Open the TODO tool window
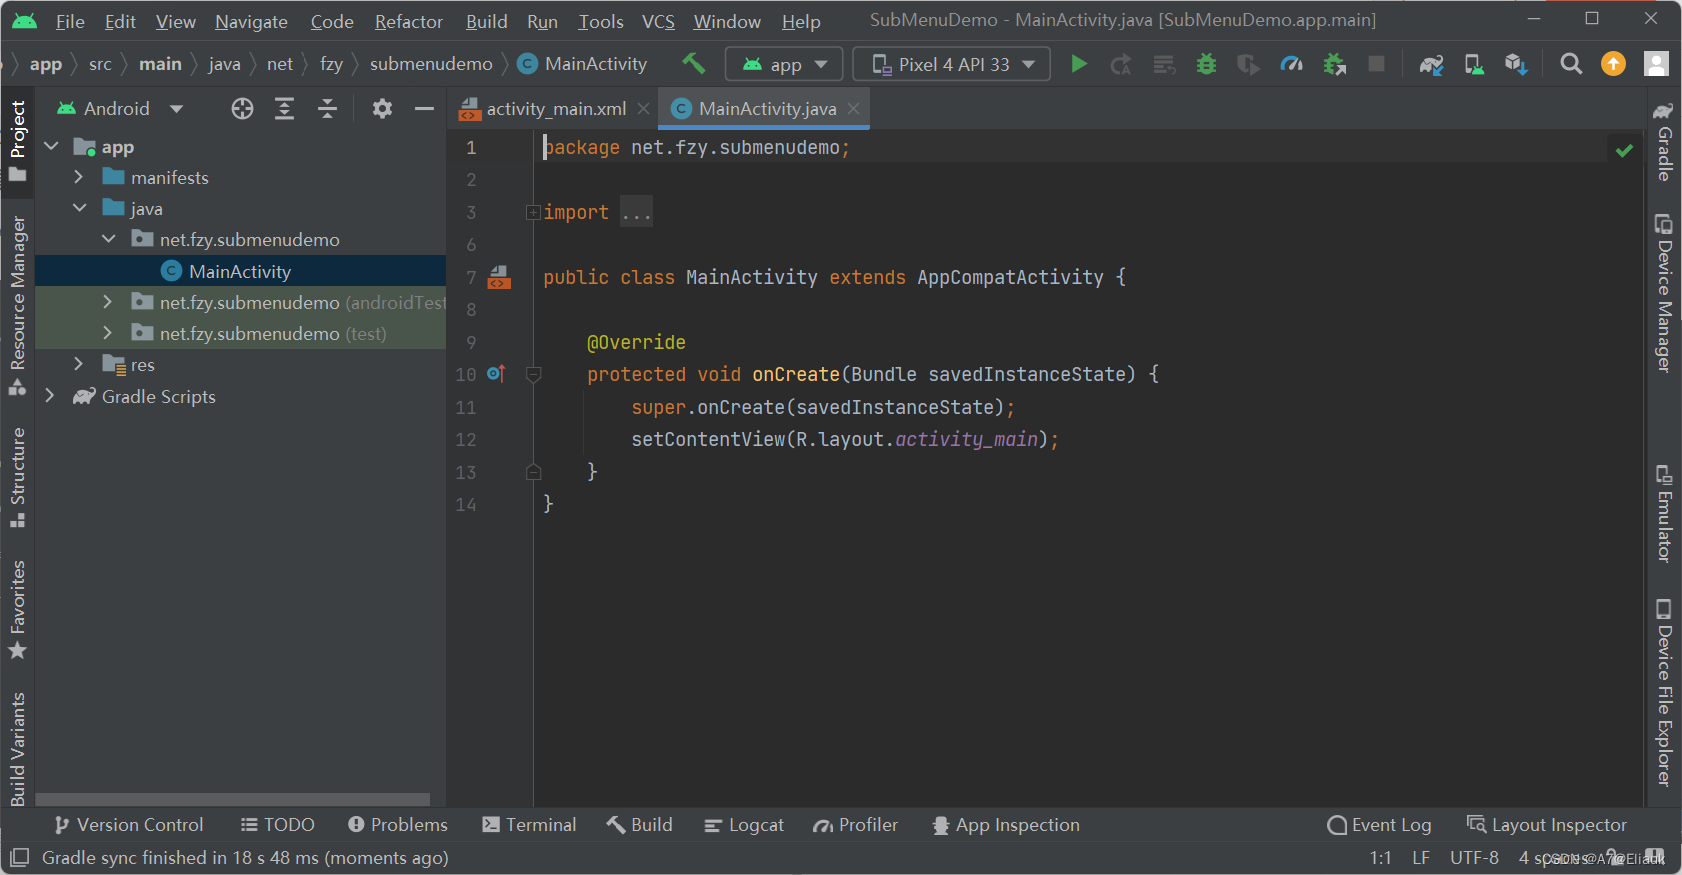Viewport: 1682px width, 875px height. click(278, 825)
